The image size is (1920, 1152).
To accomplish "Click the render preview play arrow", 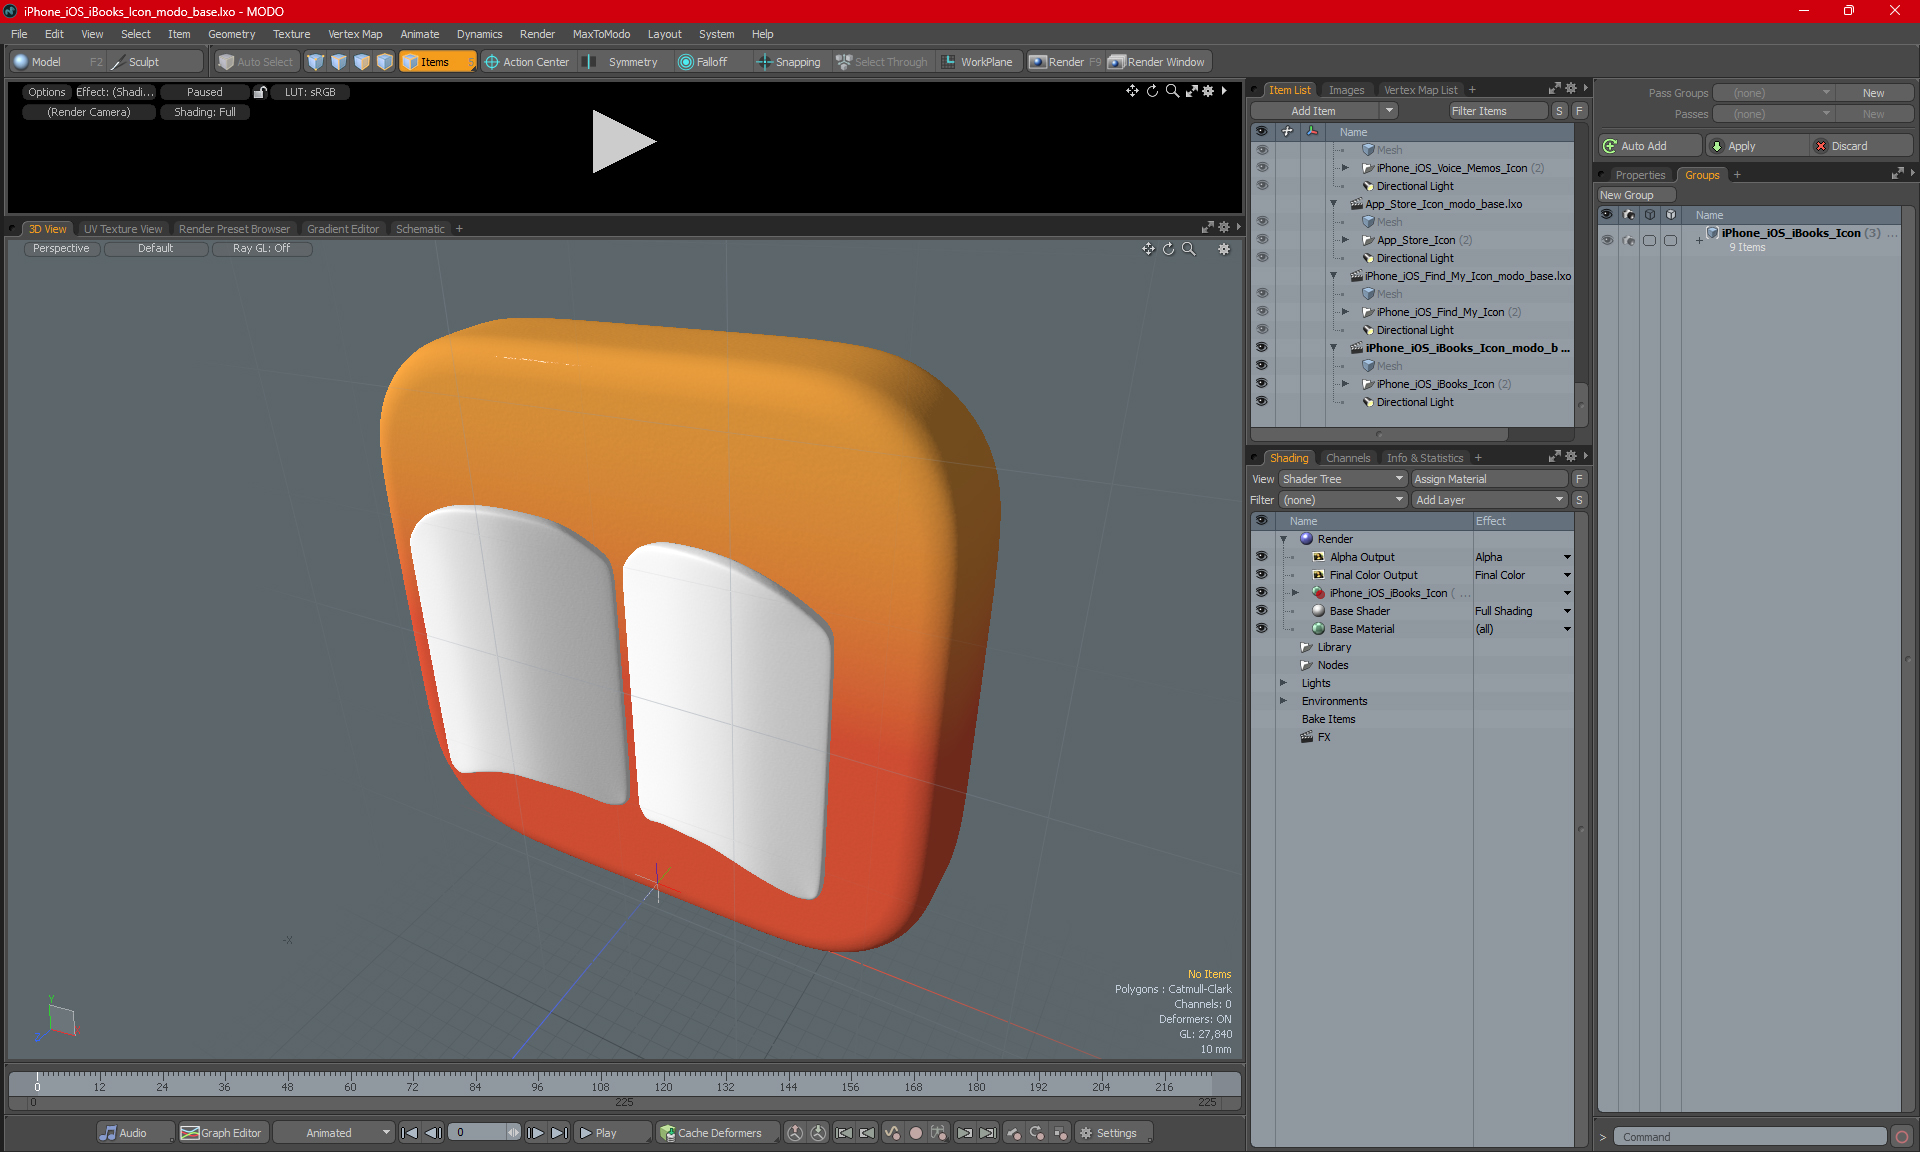I will (623, 141).
